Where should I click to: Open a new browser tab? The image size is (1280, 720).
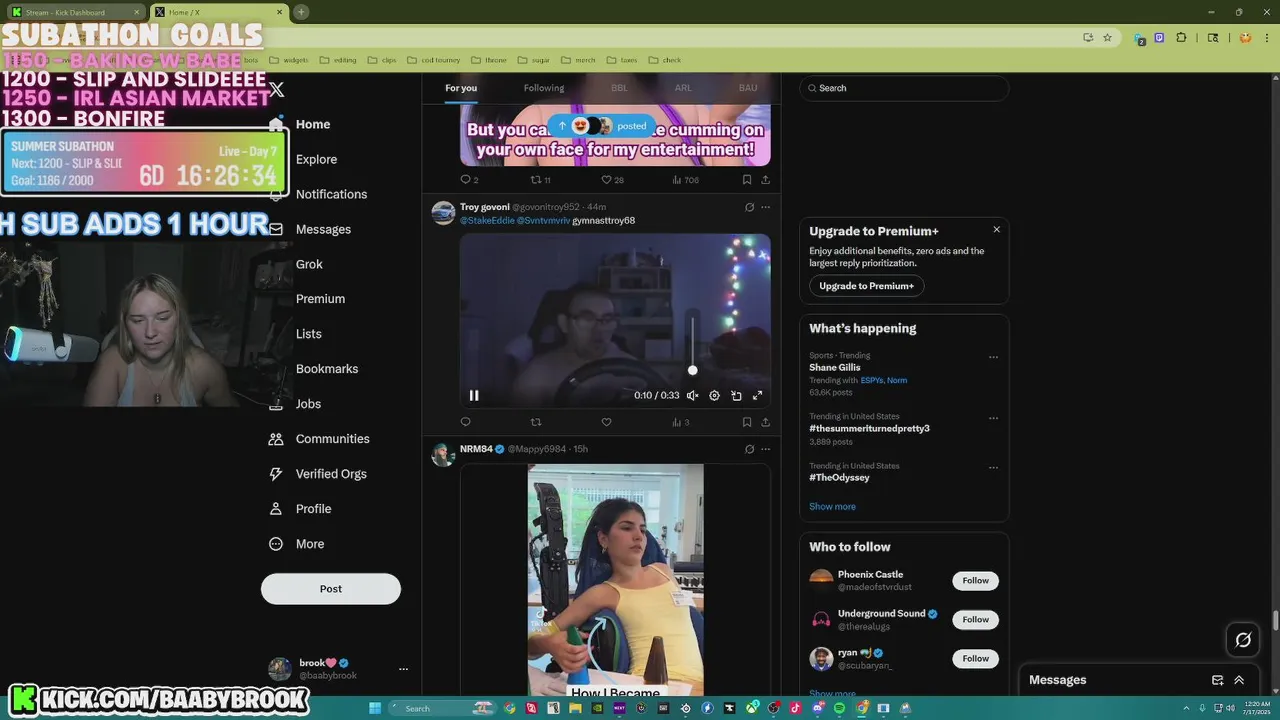tap(301, 12)
